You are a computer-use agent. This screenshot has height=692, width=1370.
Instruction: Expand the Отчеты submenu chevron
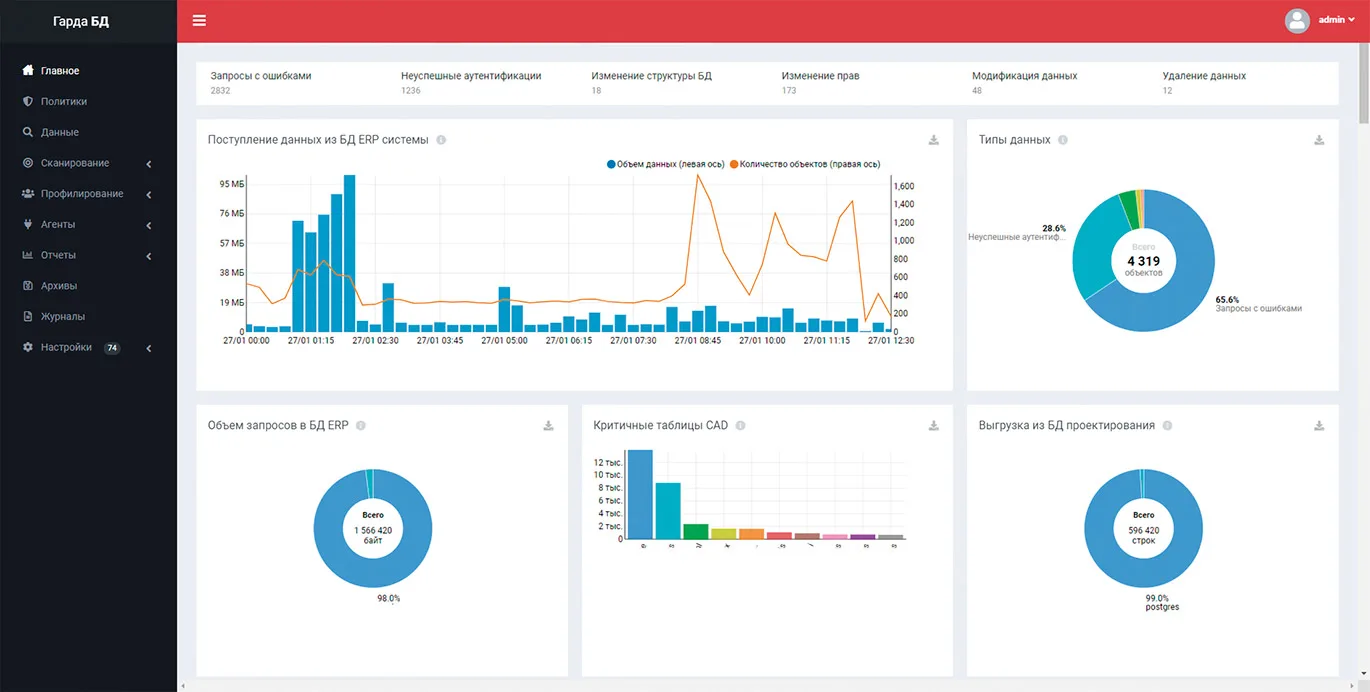(x=149, y=256)
